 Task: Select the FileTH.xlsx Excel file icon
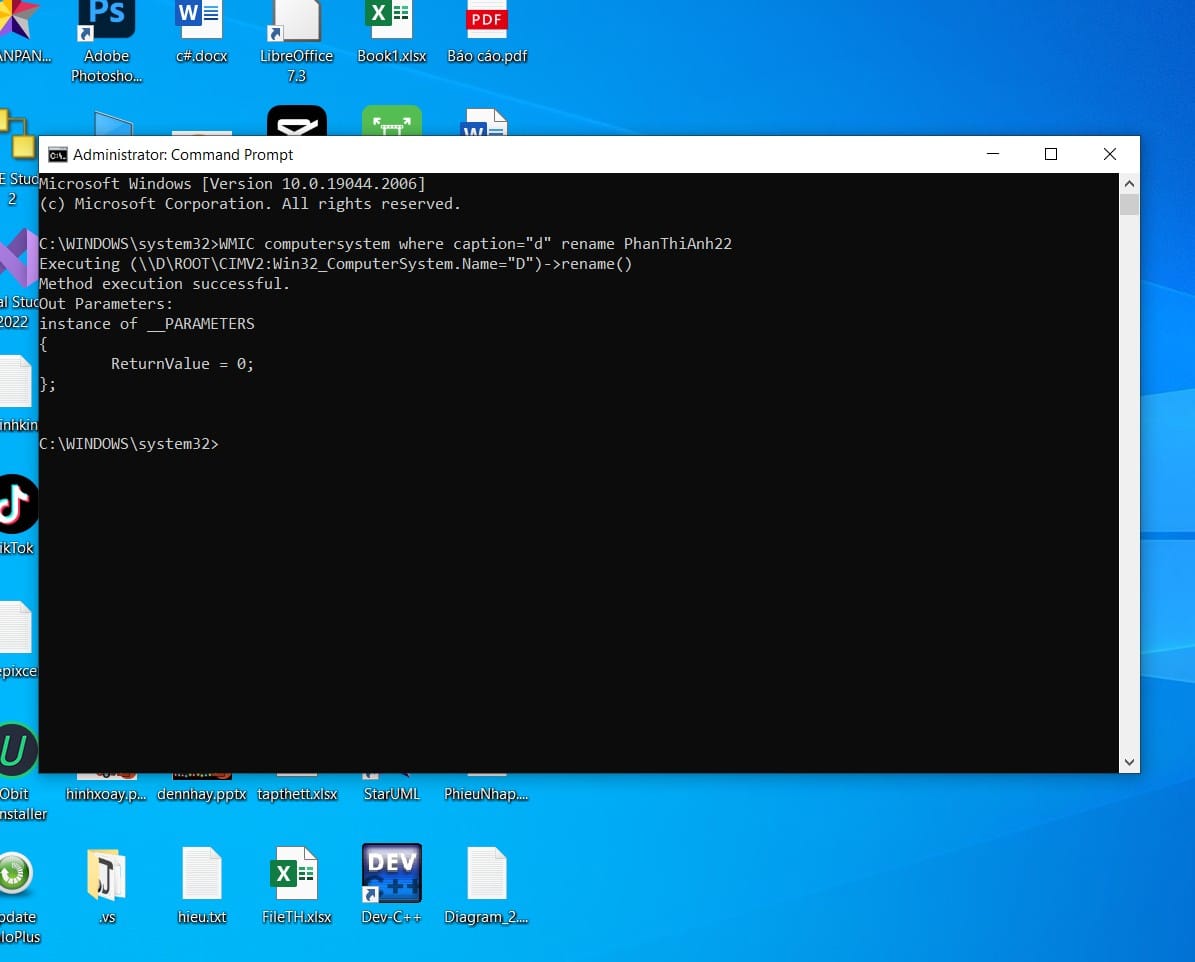point(296,874)
